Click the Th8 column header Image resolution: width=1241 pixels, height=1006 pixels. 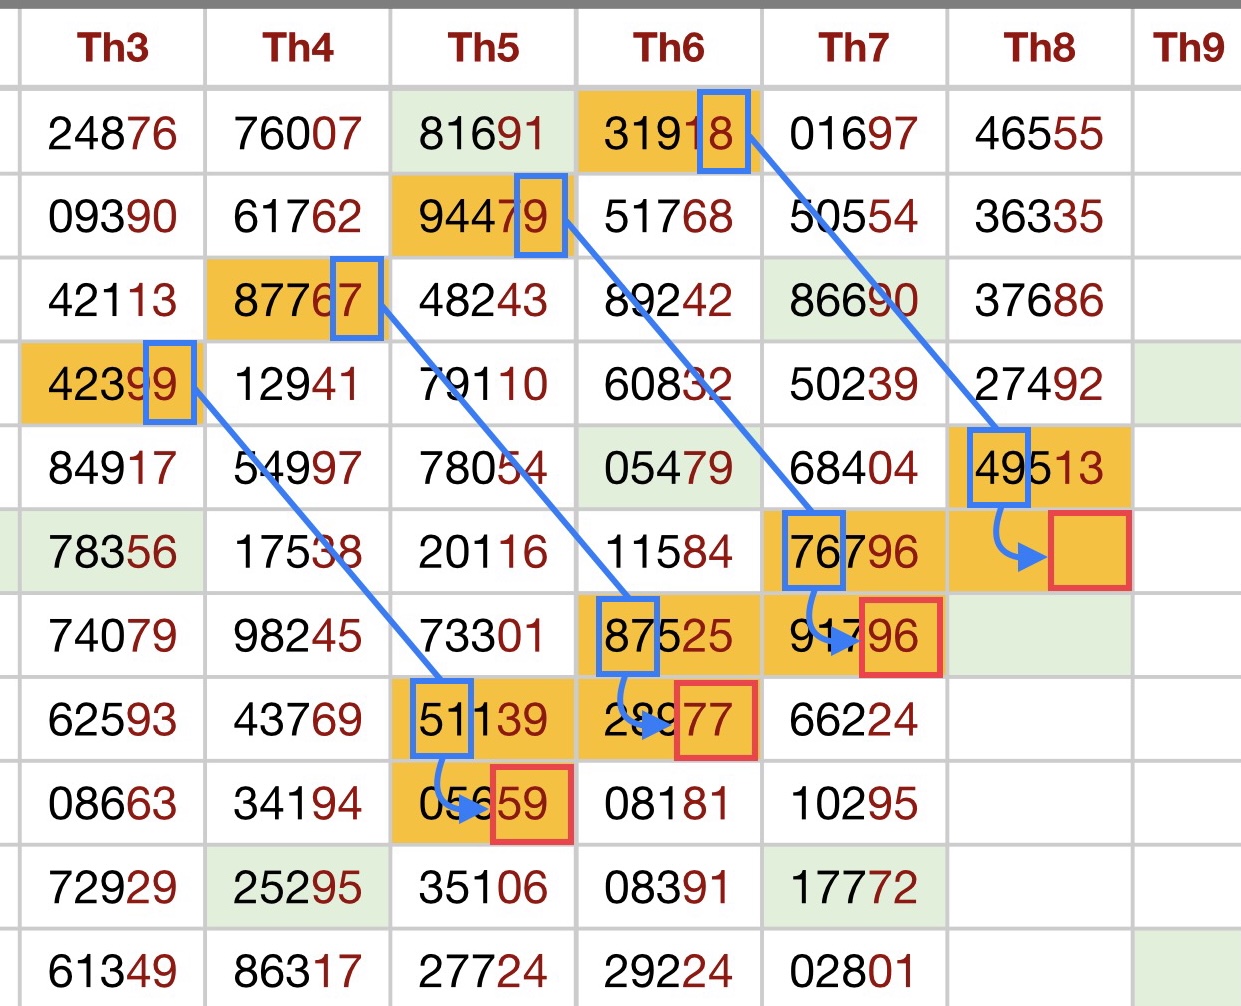coord(1039,48)
